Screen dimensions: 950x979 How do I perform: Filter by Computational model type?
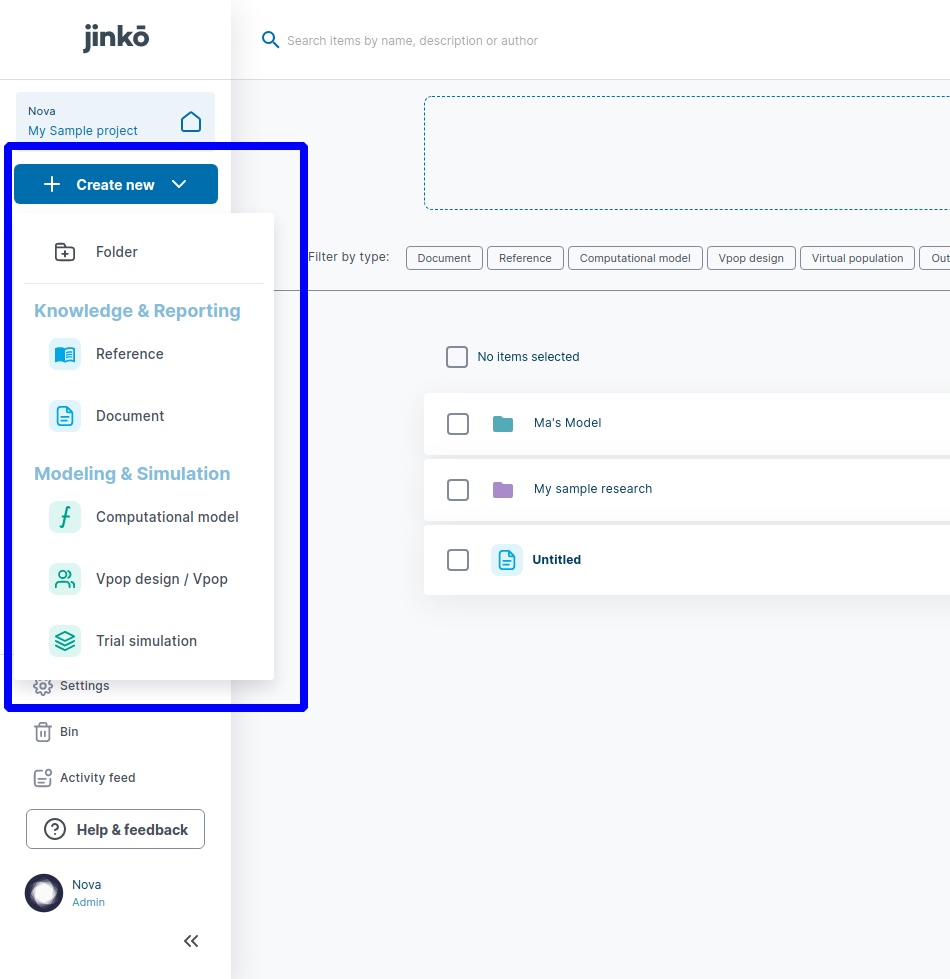[x=635, y=258]
